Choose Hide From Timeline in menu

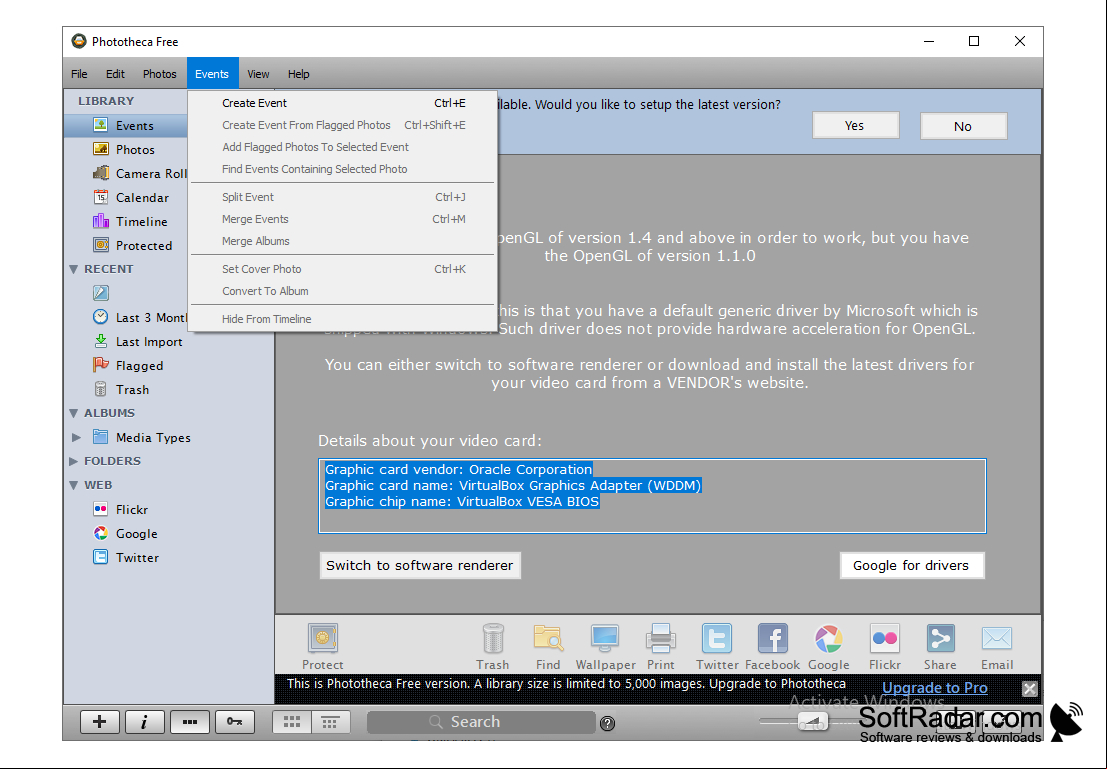342,319
